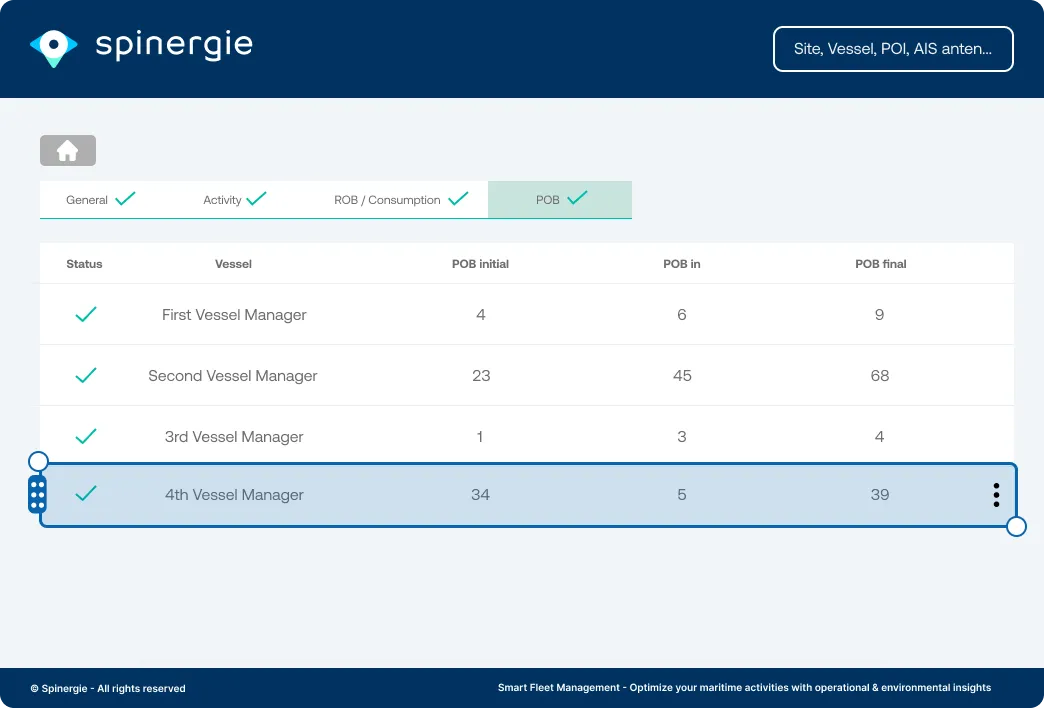Go to home via house icon
This screenshot has width=1044, height=708.
pyautogui.click(x=68, y=150)
